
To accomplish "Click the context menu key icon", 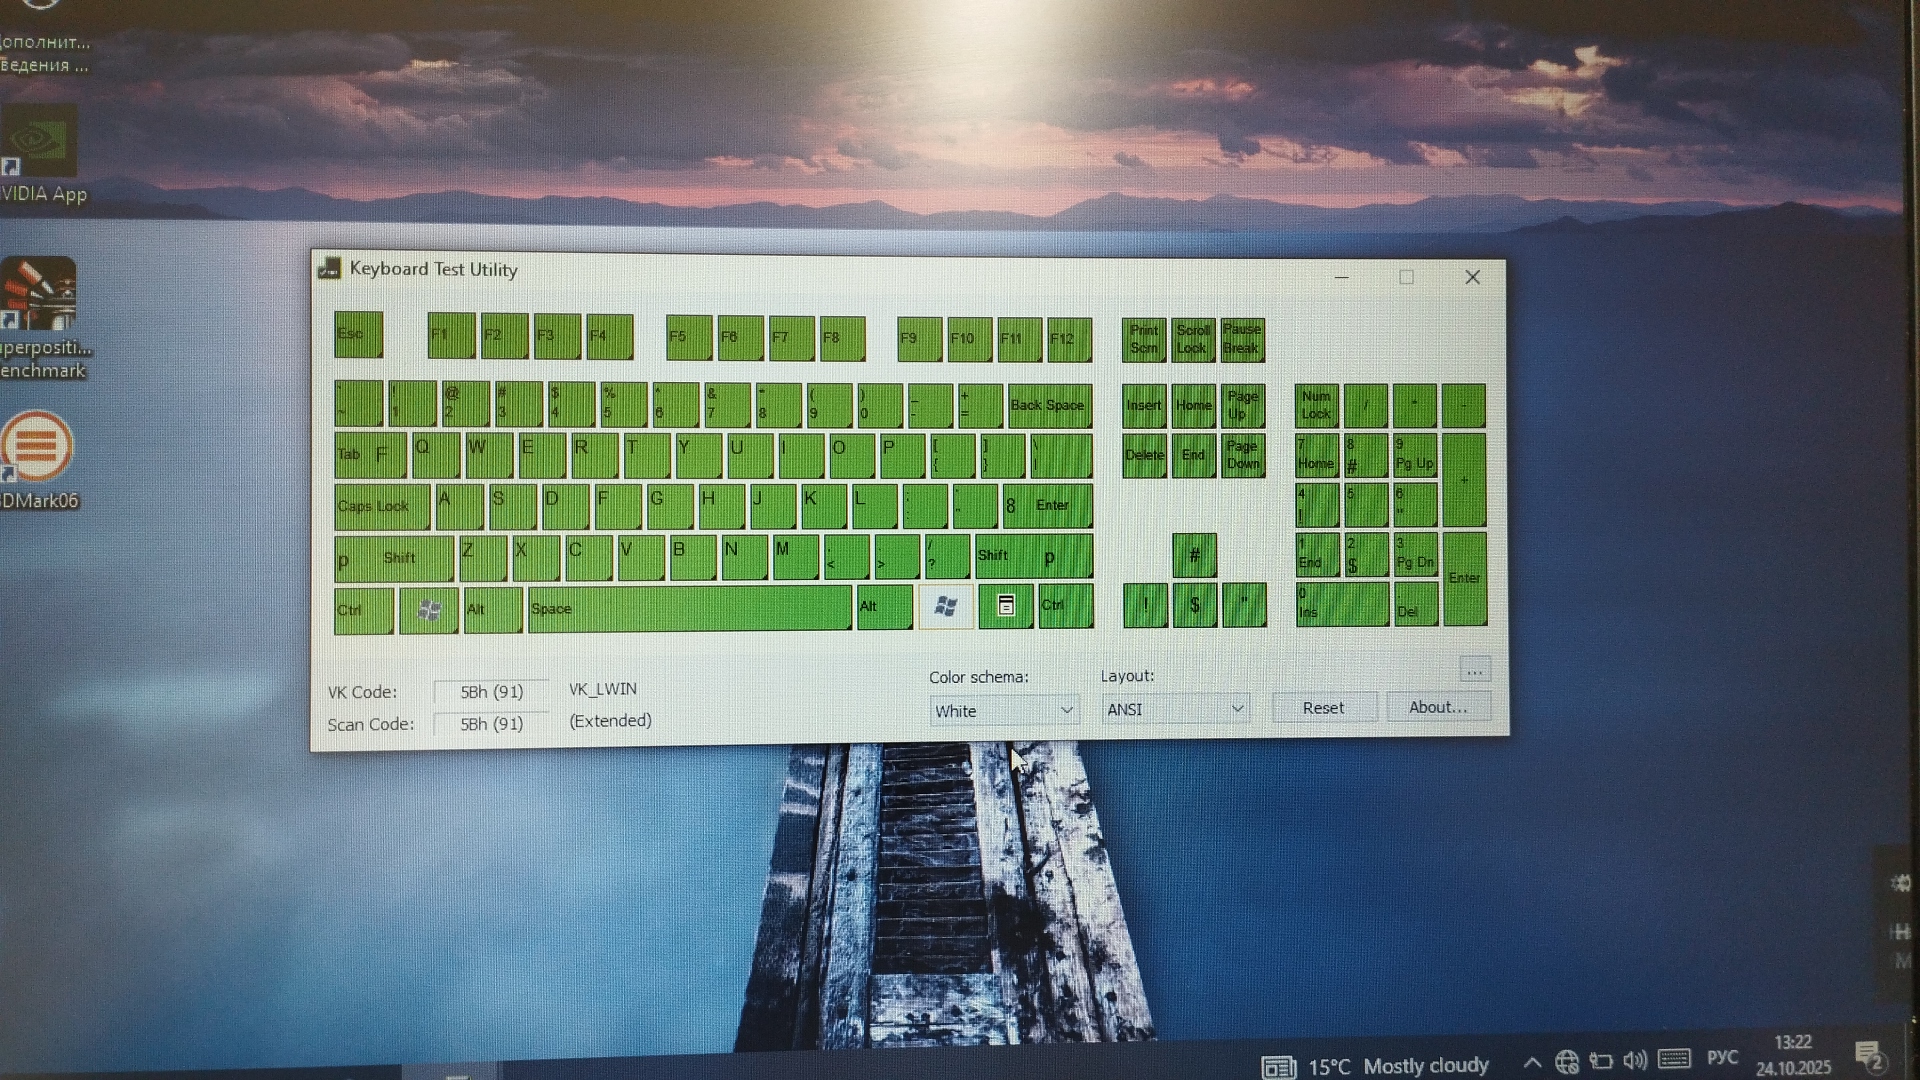I will 1006,606.
